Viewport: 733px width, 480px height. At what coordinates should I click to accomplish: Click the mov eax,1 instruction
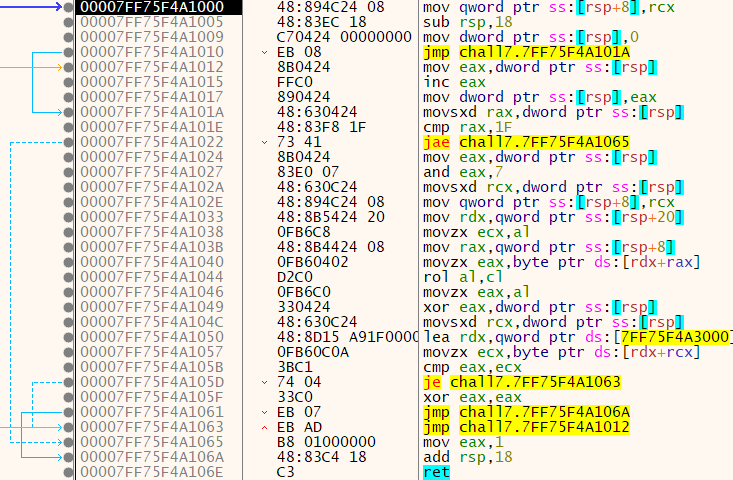[x=463, y=442]
